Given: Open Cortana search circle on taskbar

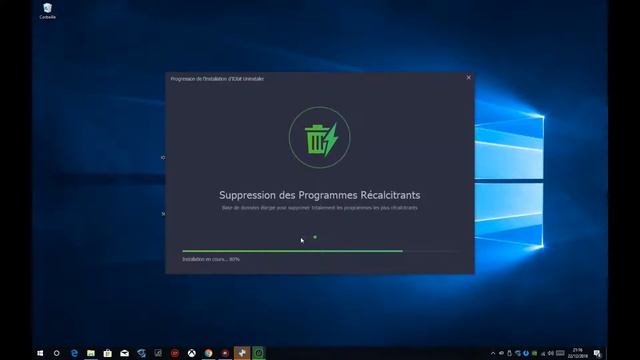Looking at the screenshot, I should click(57, 353).
